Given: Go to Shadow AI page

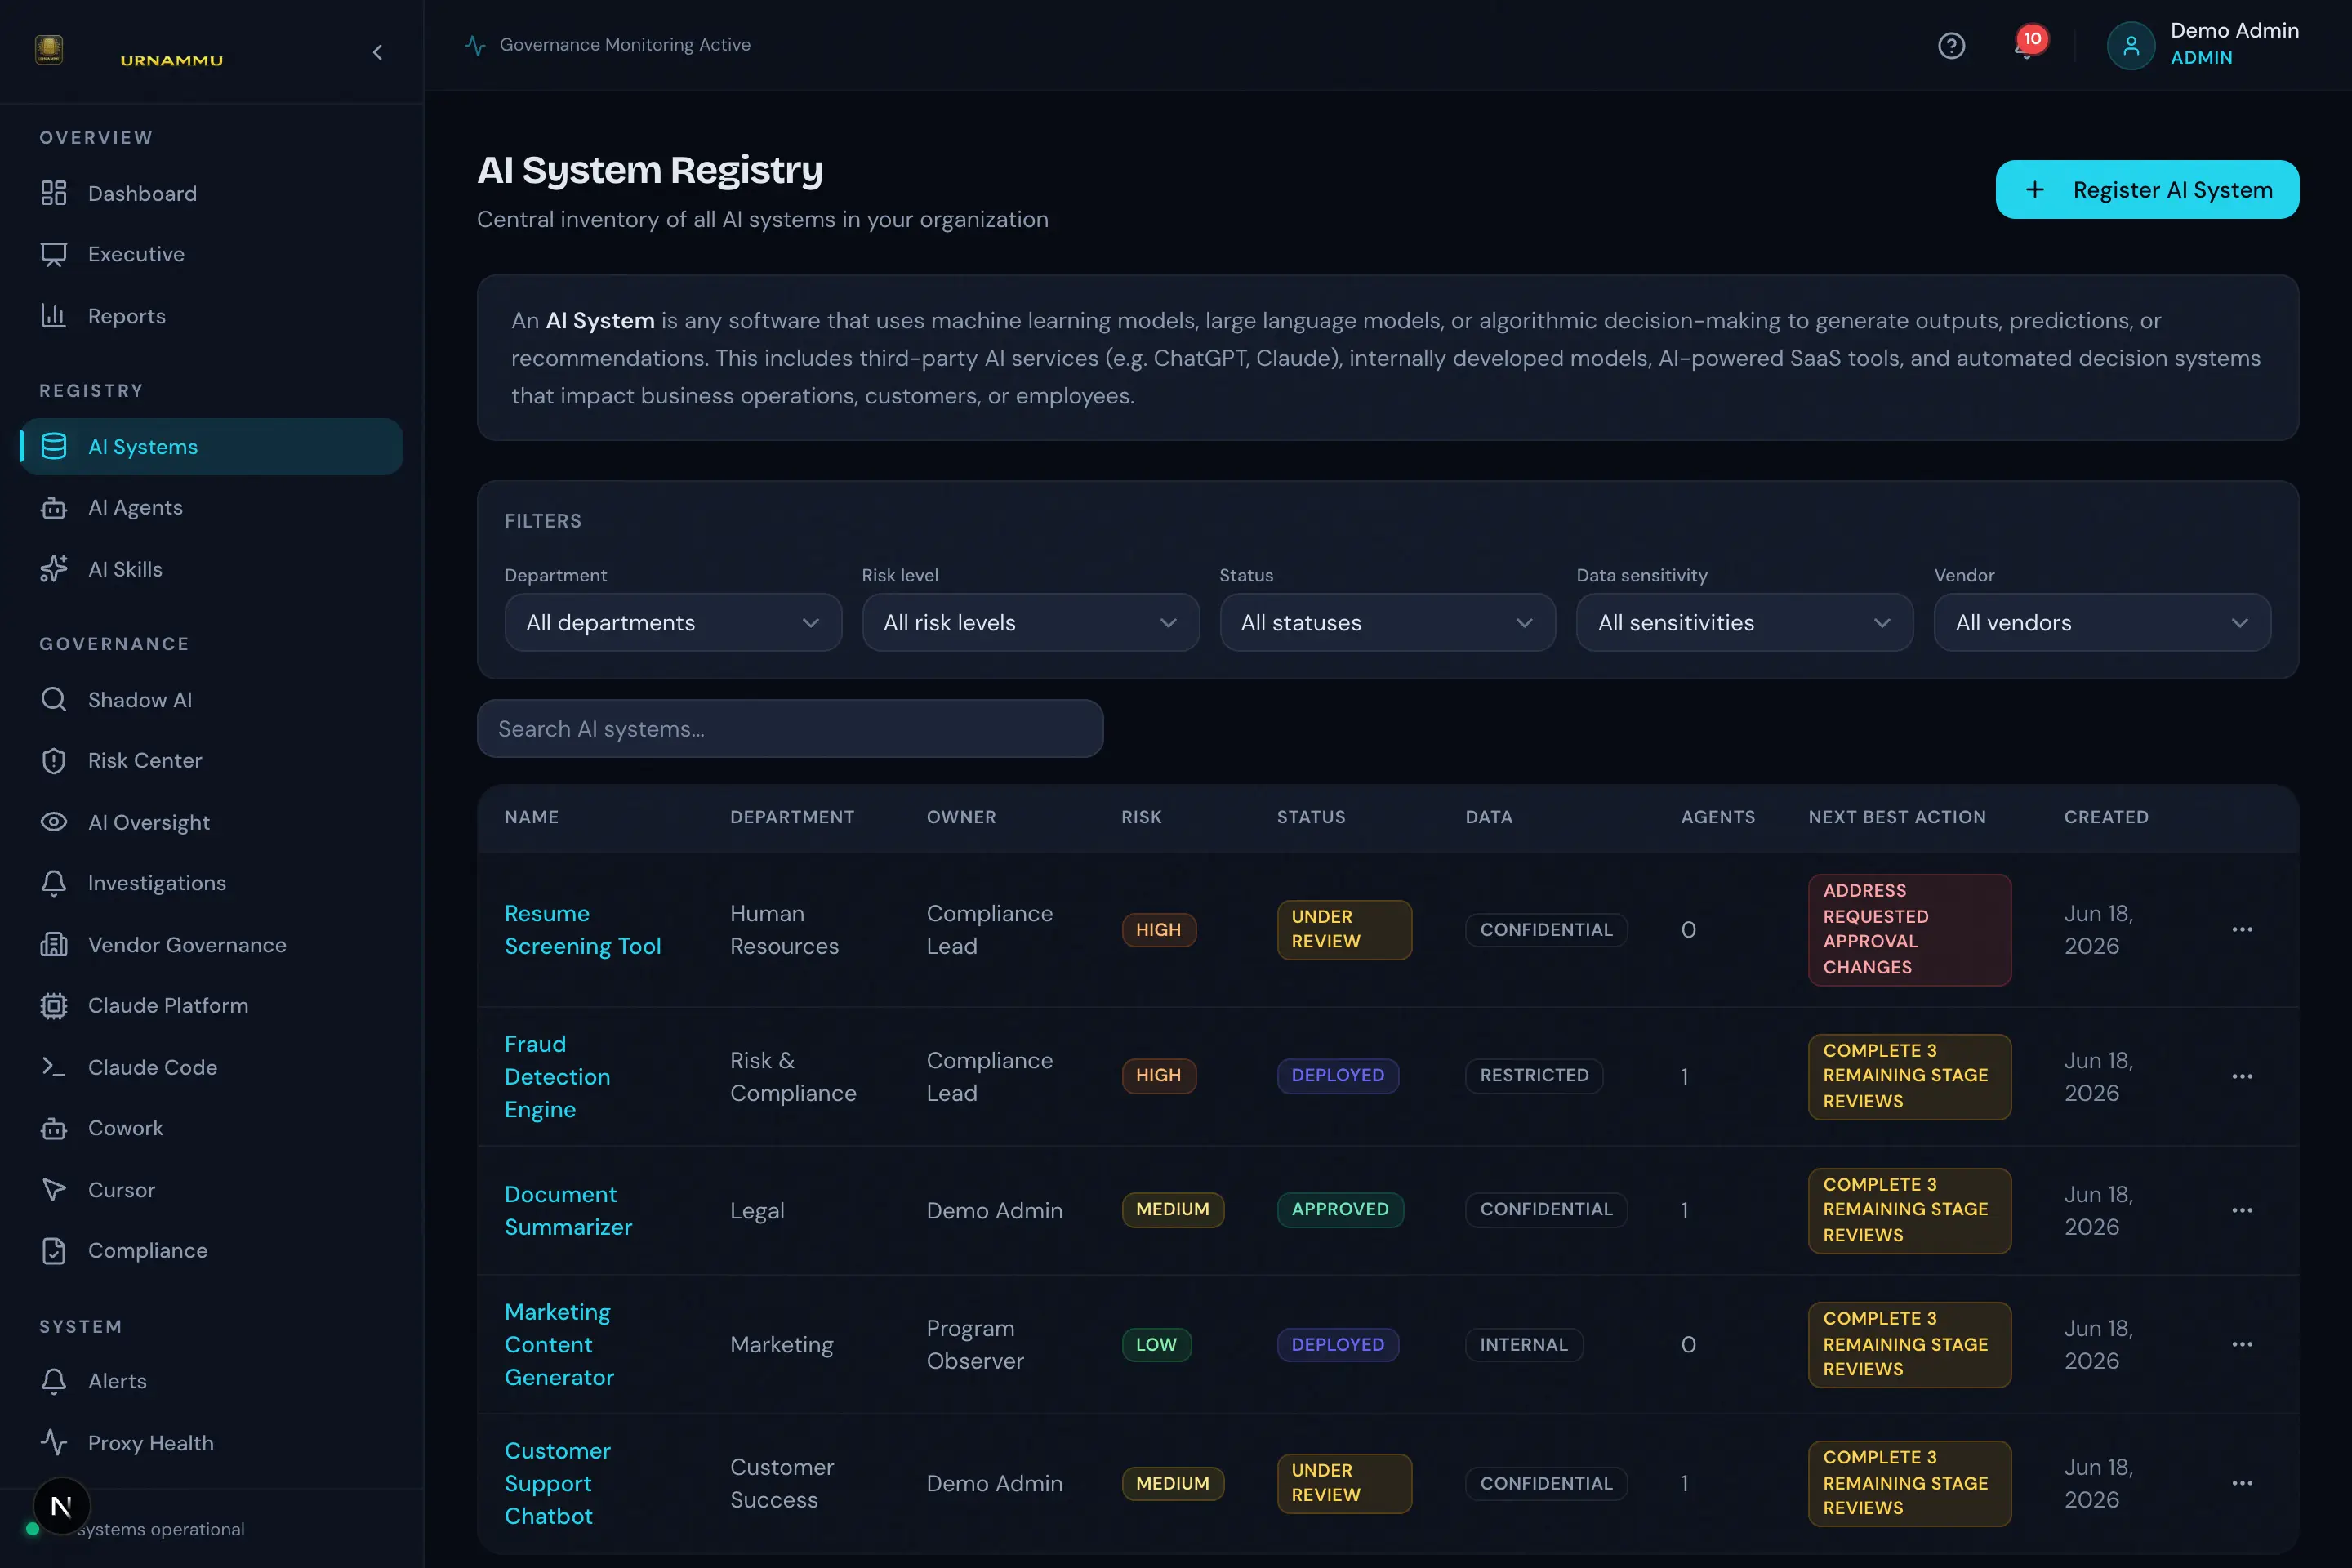Looking at the screenshot, I should [x=211, y=699].
